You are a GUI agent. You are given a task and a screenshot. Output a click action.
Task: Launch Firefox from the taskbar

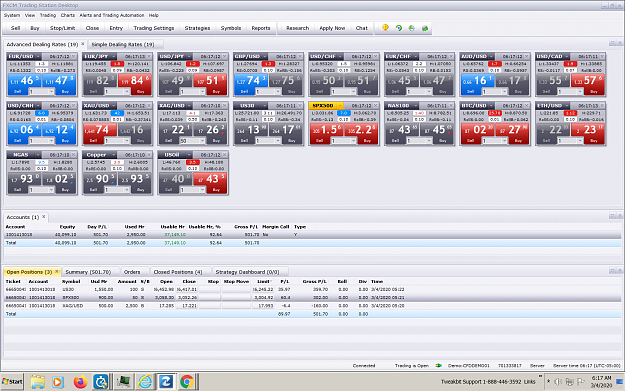click(80, 382)
